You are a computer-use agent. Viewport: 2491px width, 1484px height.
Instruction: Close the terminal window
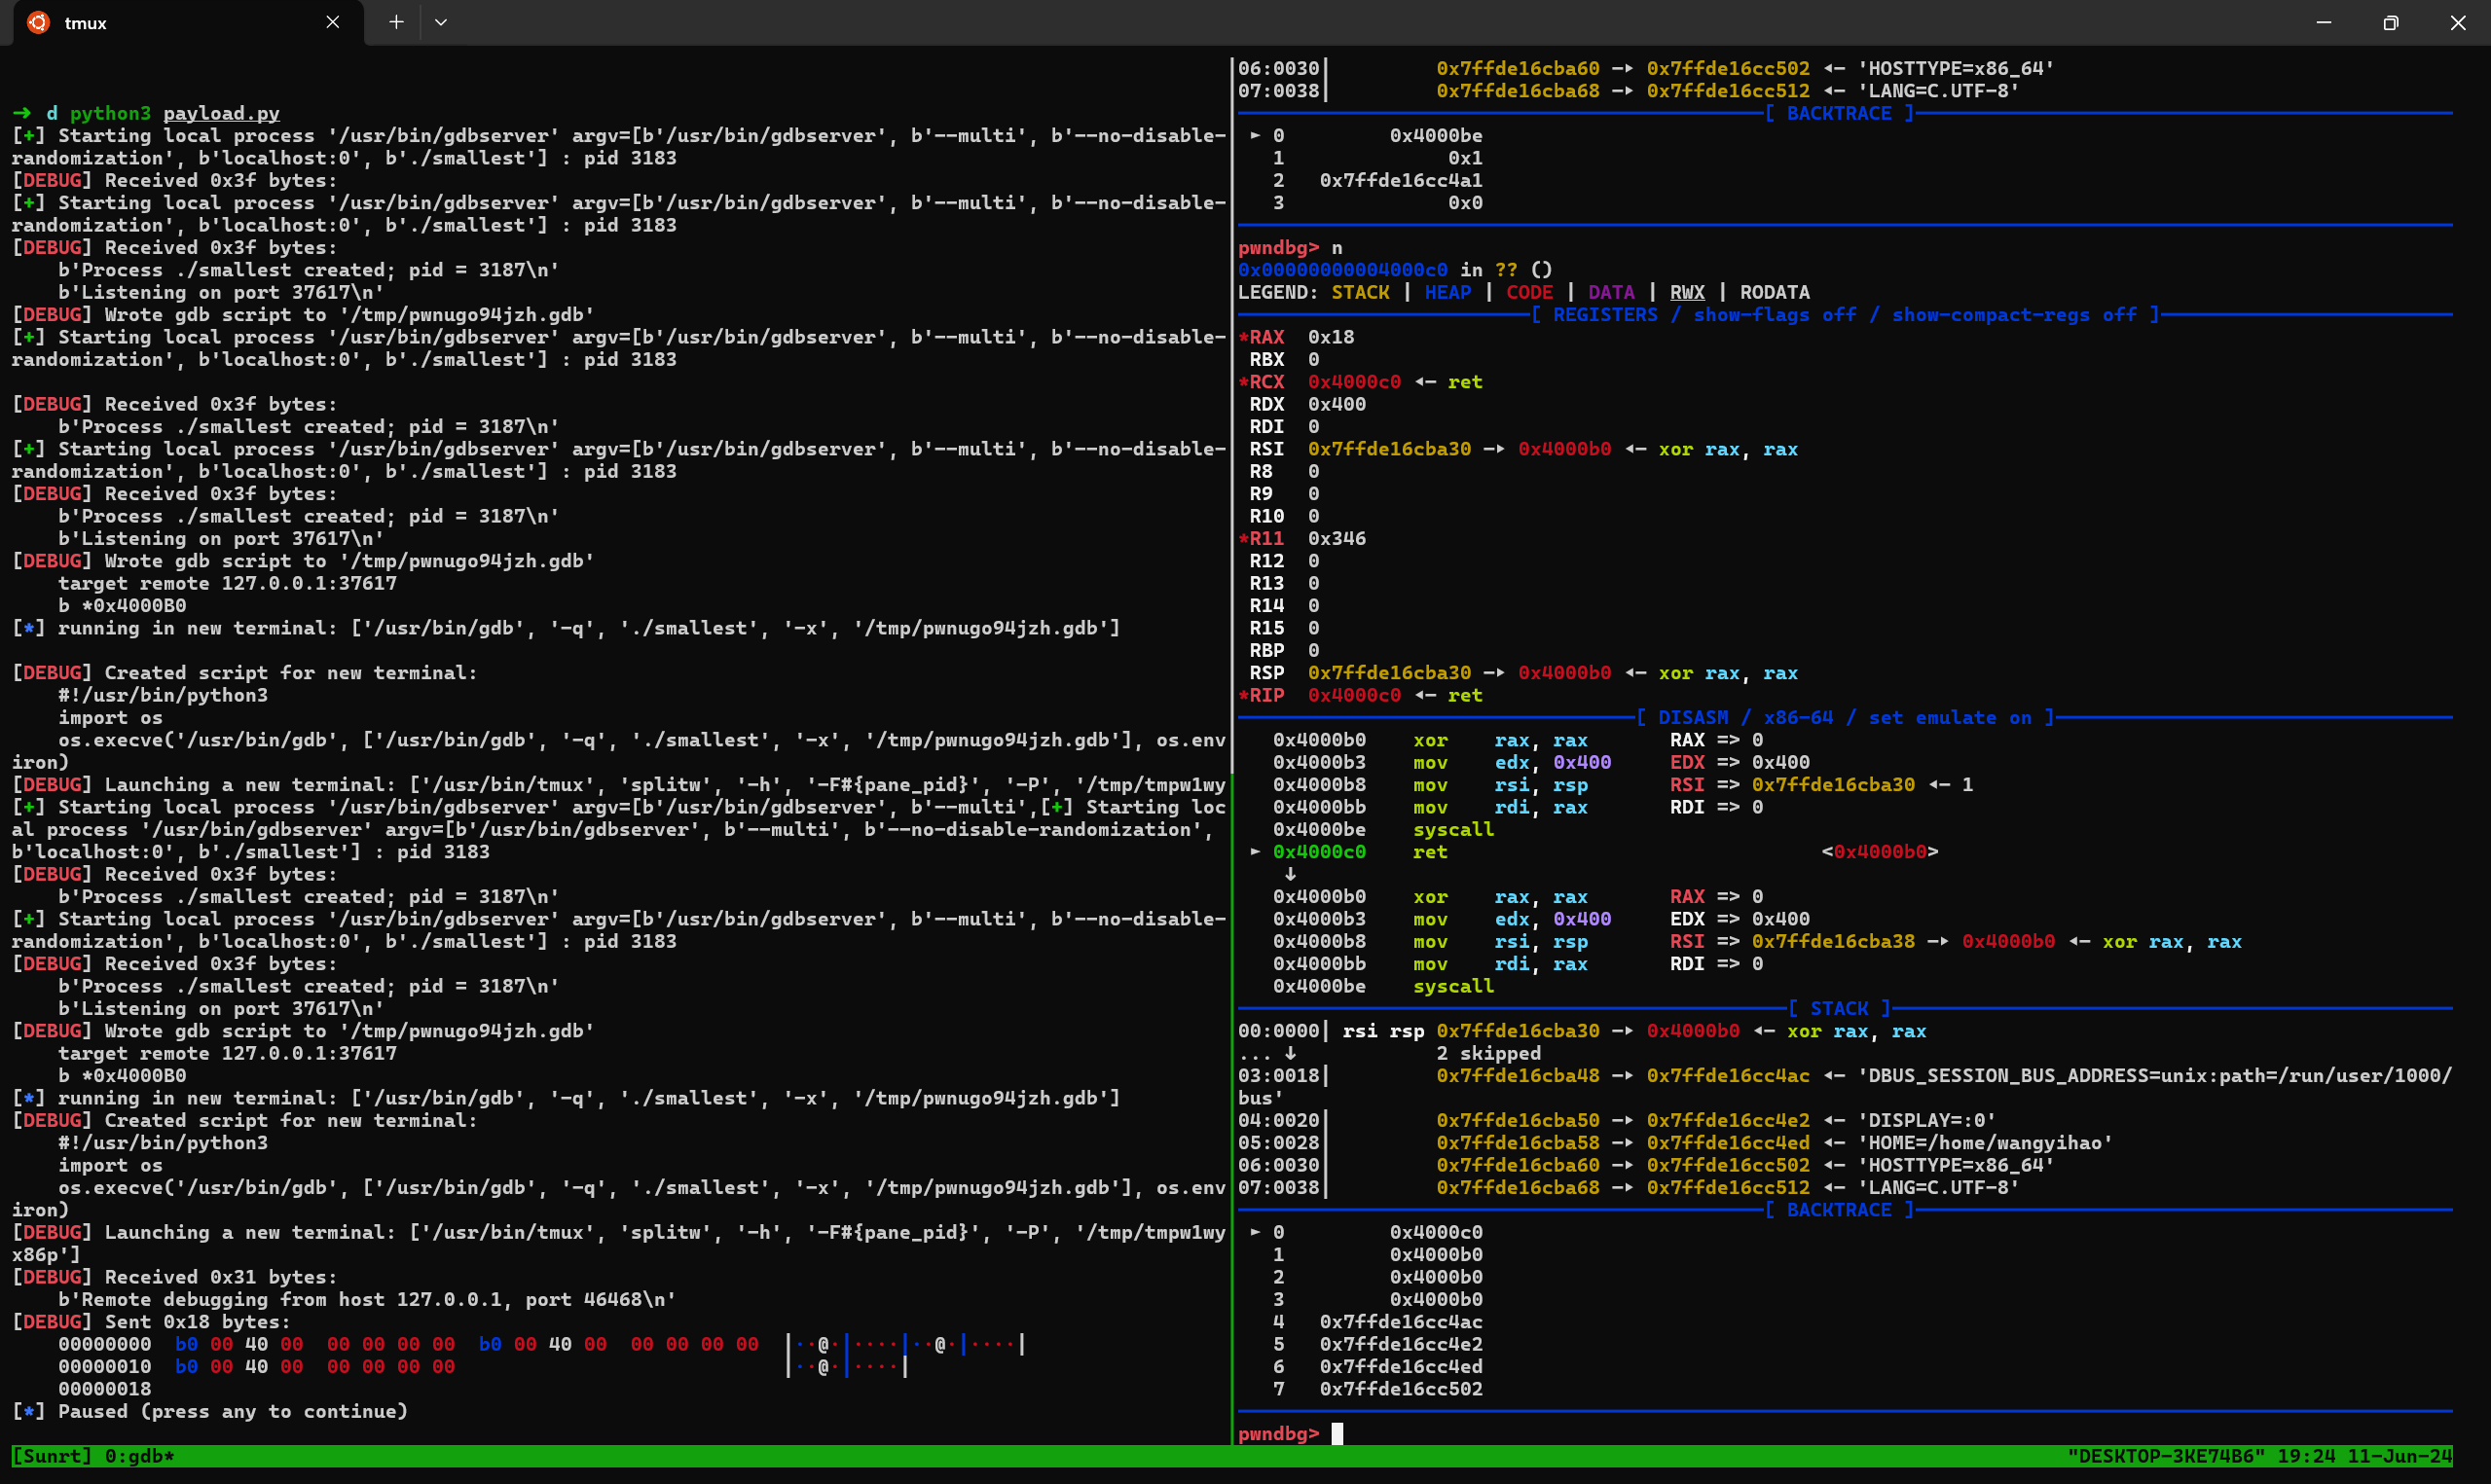coord(2457,22)
